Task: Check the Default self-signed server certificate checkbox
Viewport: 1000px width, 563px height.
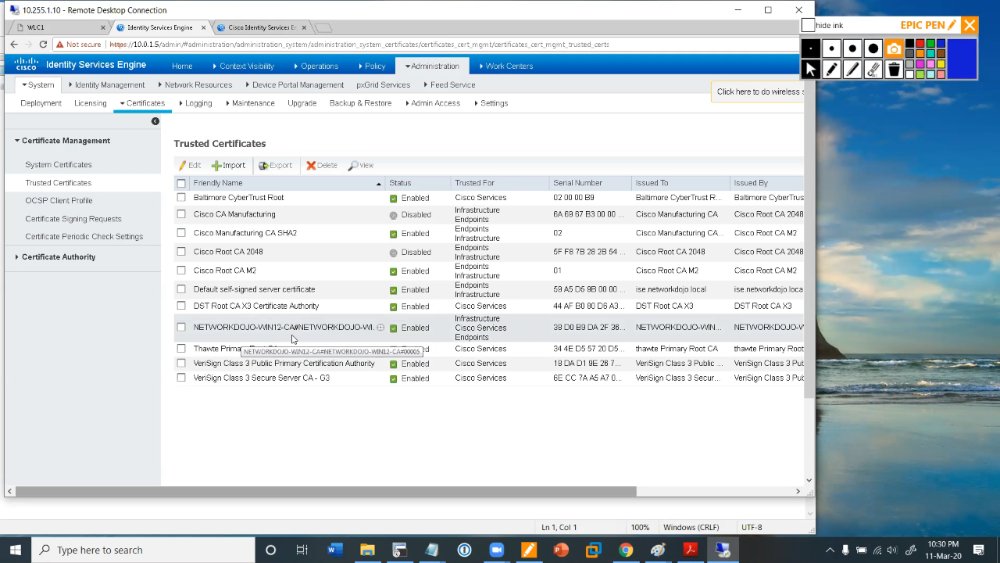Action: tap(181, 289)
